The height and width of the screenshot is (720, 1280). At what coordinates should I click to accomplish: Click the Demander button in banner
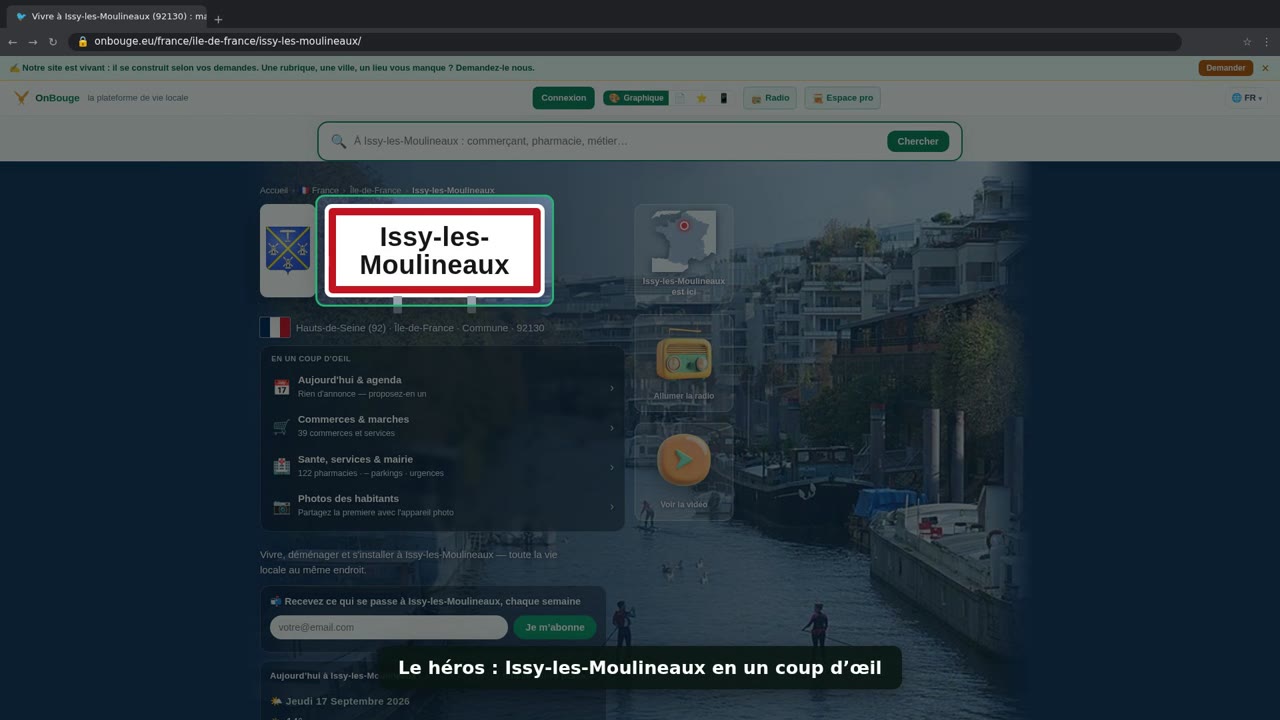click(x=1225, y=68)
